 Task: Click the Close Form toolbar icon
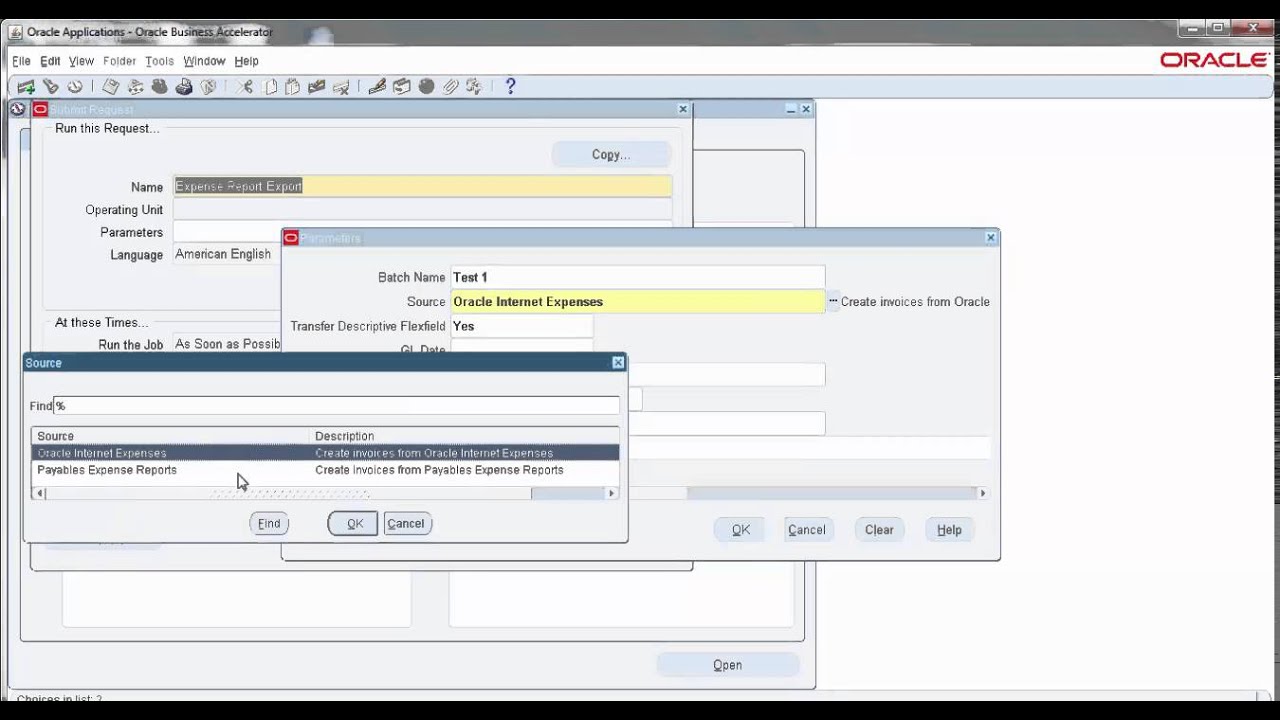(208, 87)
